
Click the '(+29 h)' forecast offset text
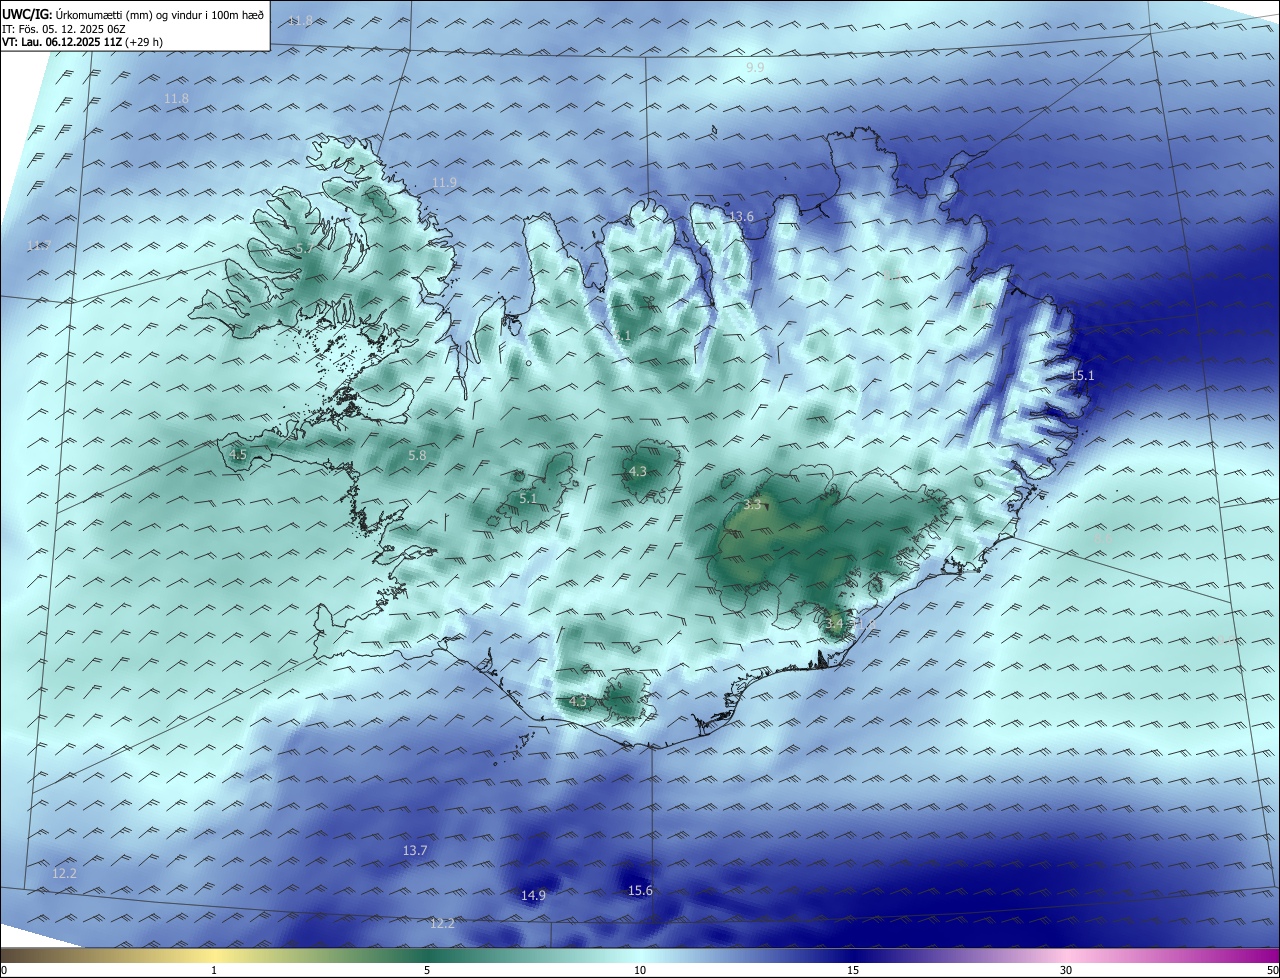(145, 42)
